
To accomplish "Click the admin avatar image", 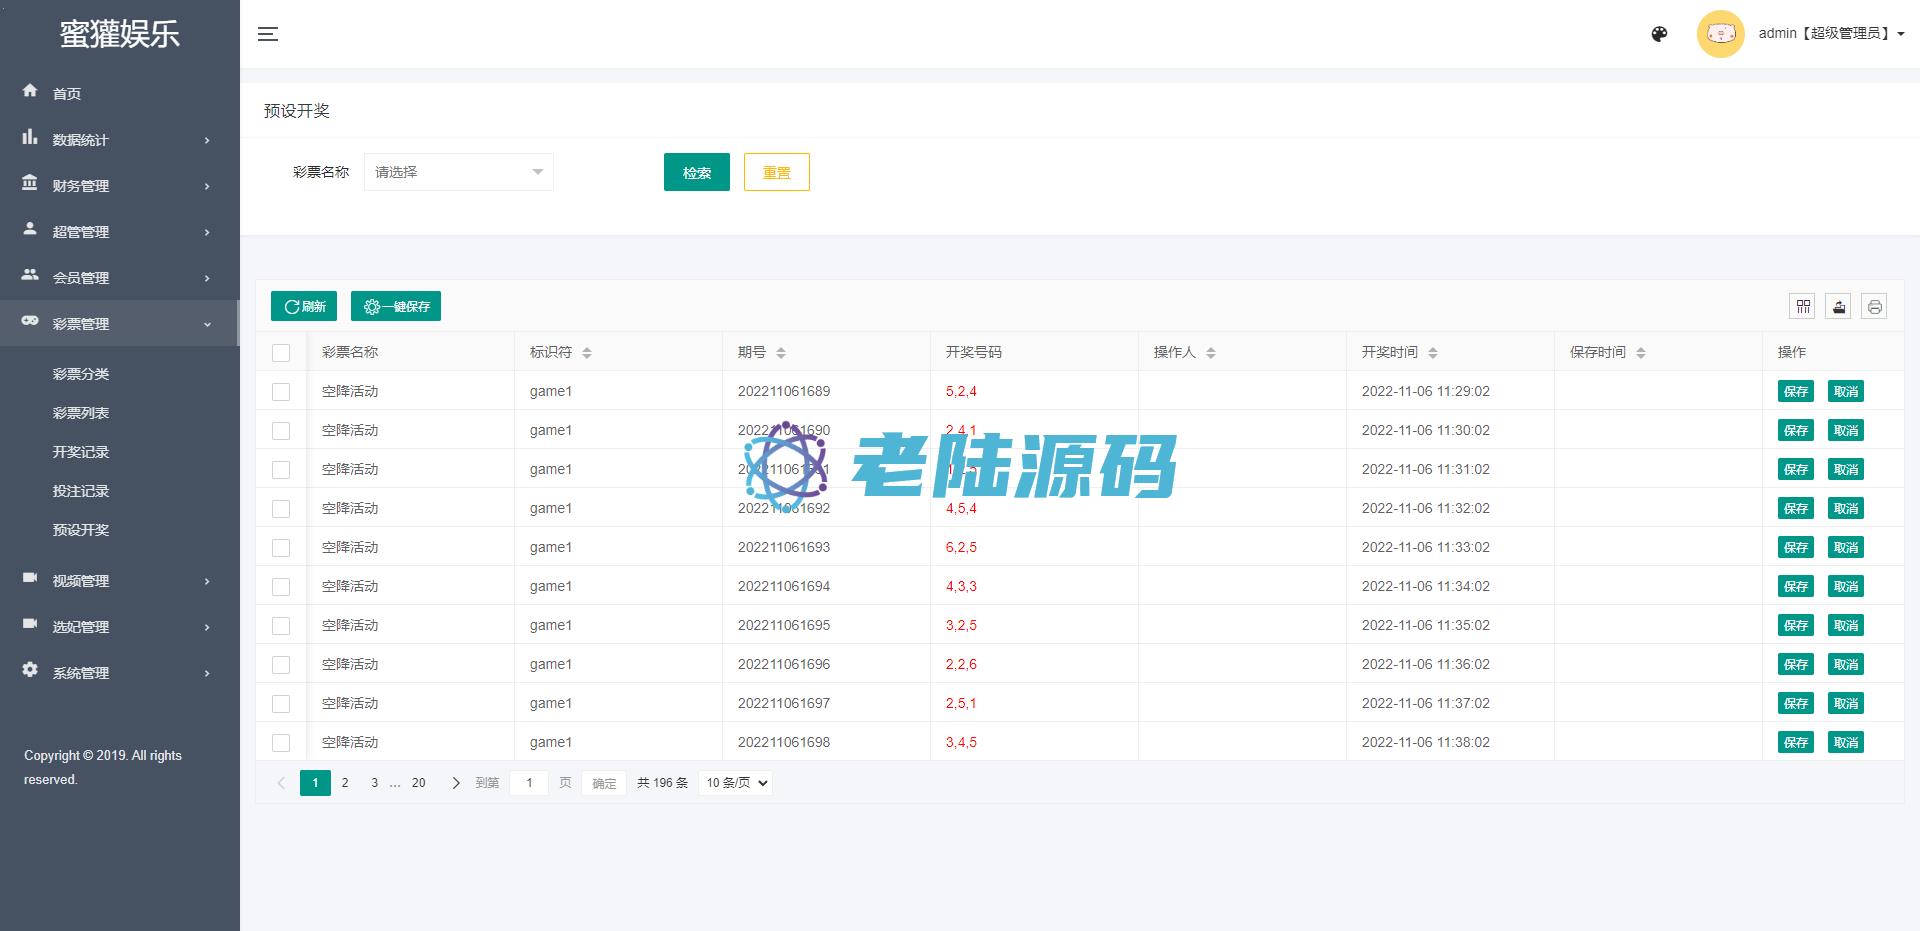I will pos(1720,34).
